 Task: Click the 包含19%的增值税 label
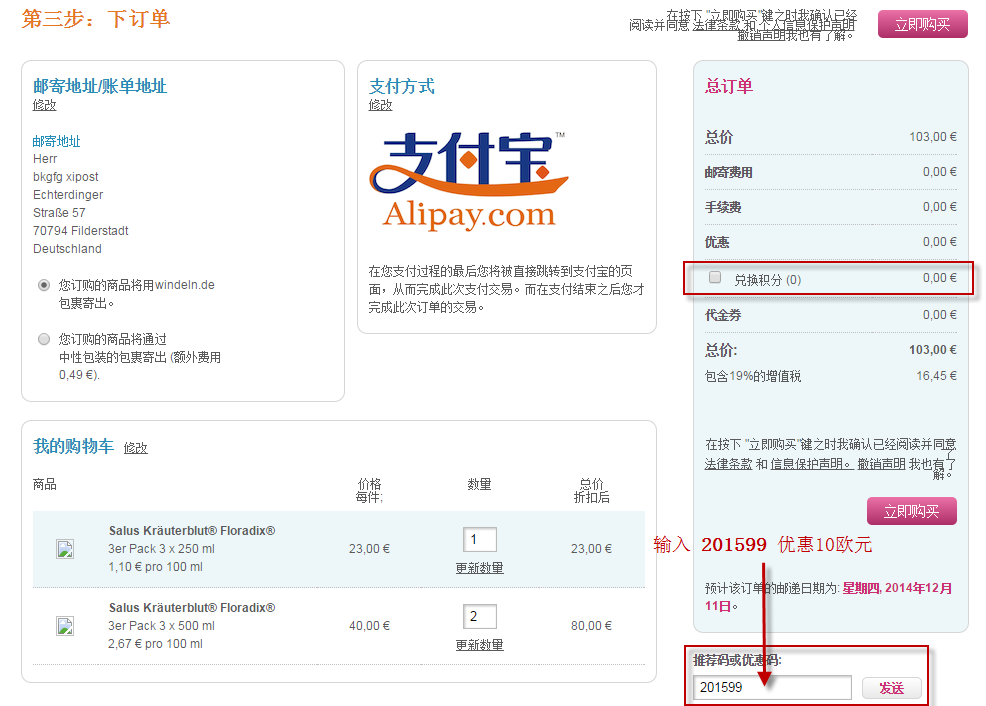(753, 376)
